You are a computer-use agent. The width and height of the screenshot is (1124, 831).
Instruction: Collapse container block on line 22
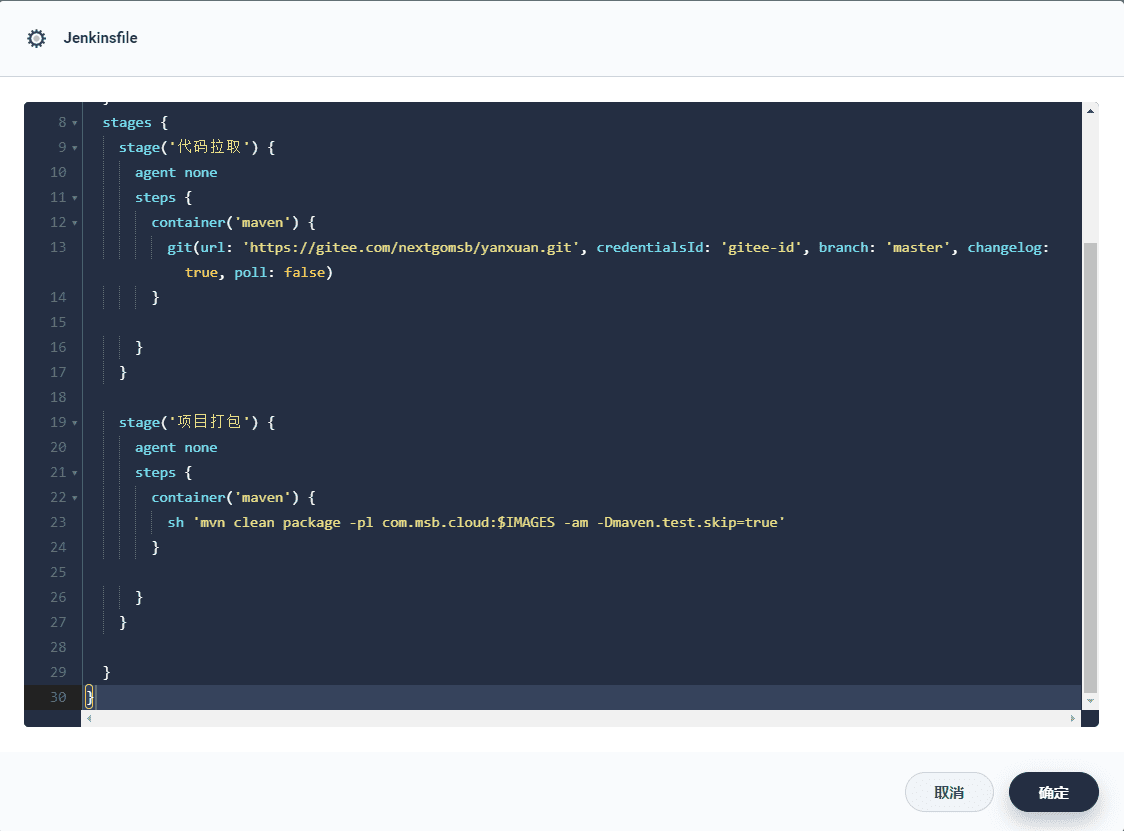point(75,498)
